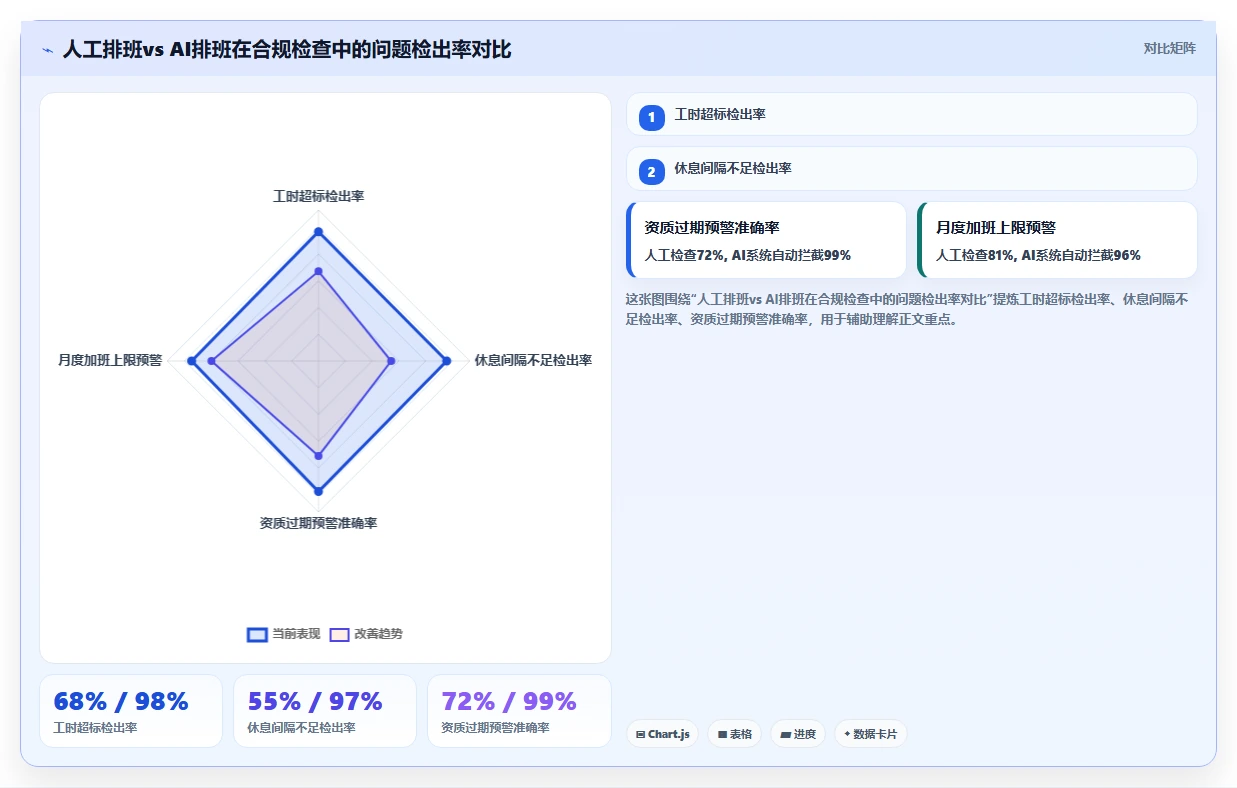Click the 68% / 98% stat card

pos(131,711)
